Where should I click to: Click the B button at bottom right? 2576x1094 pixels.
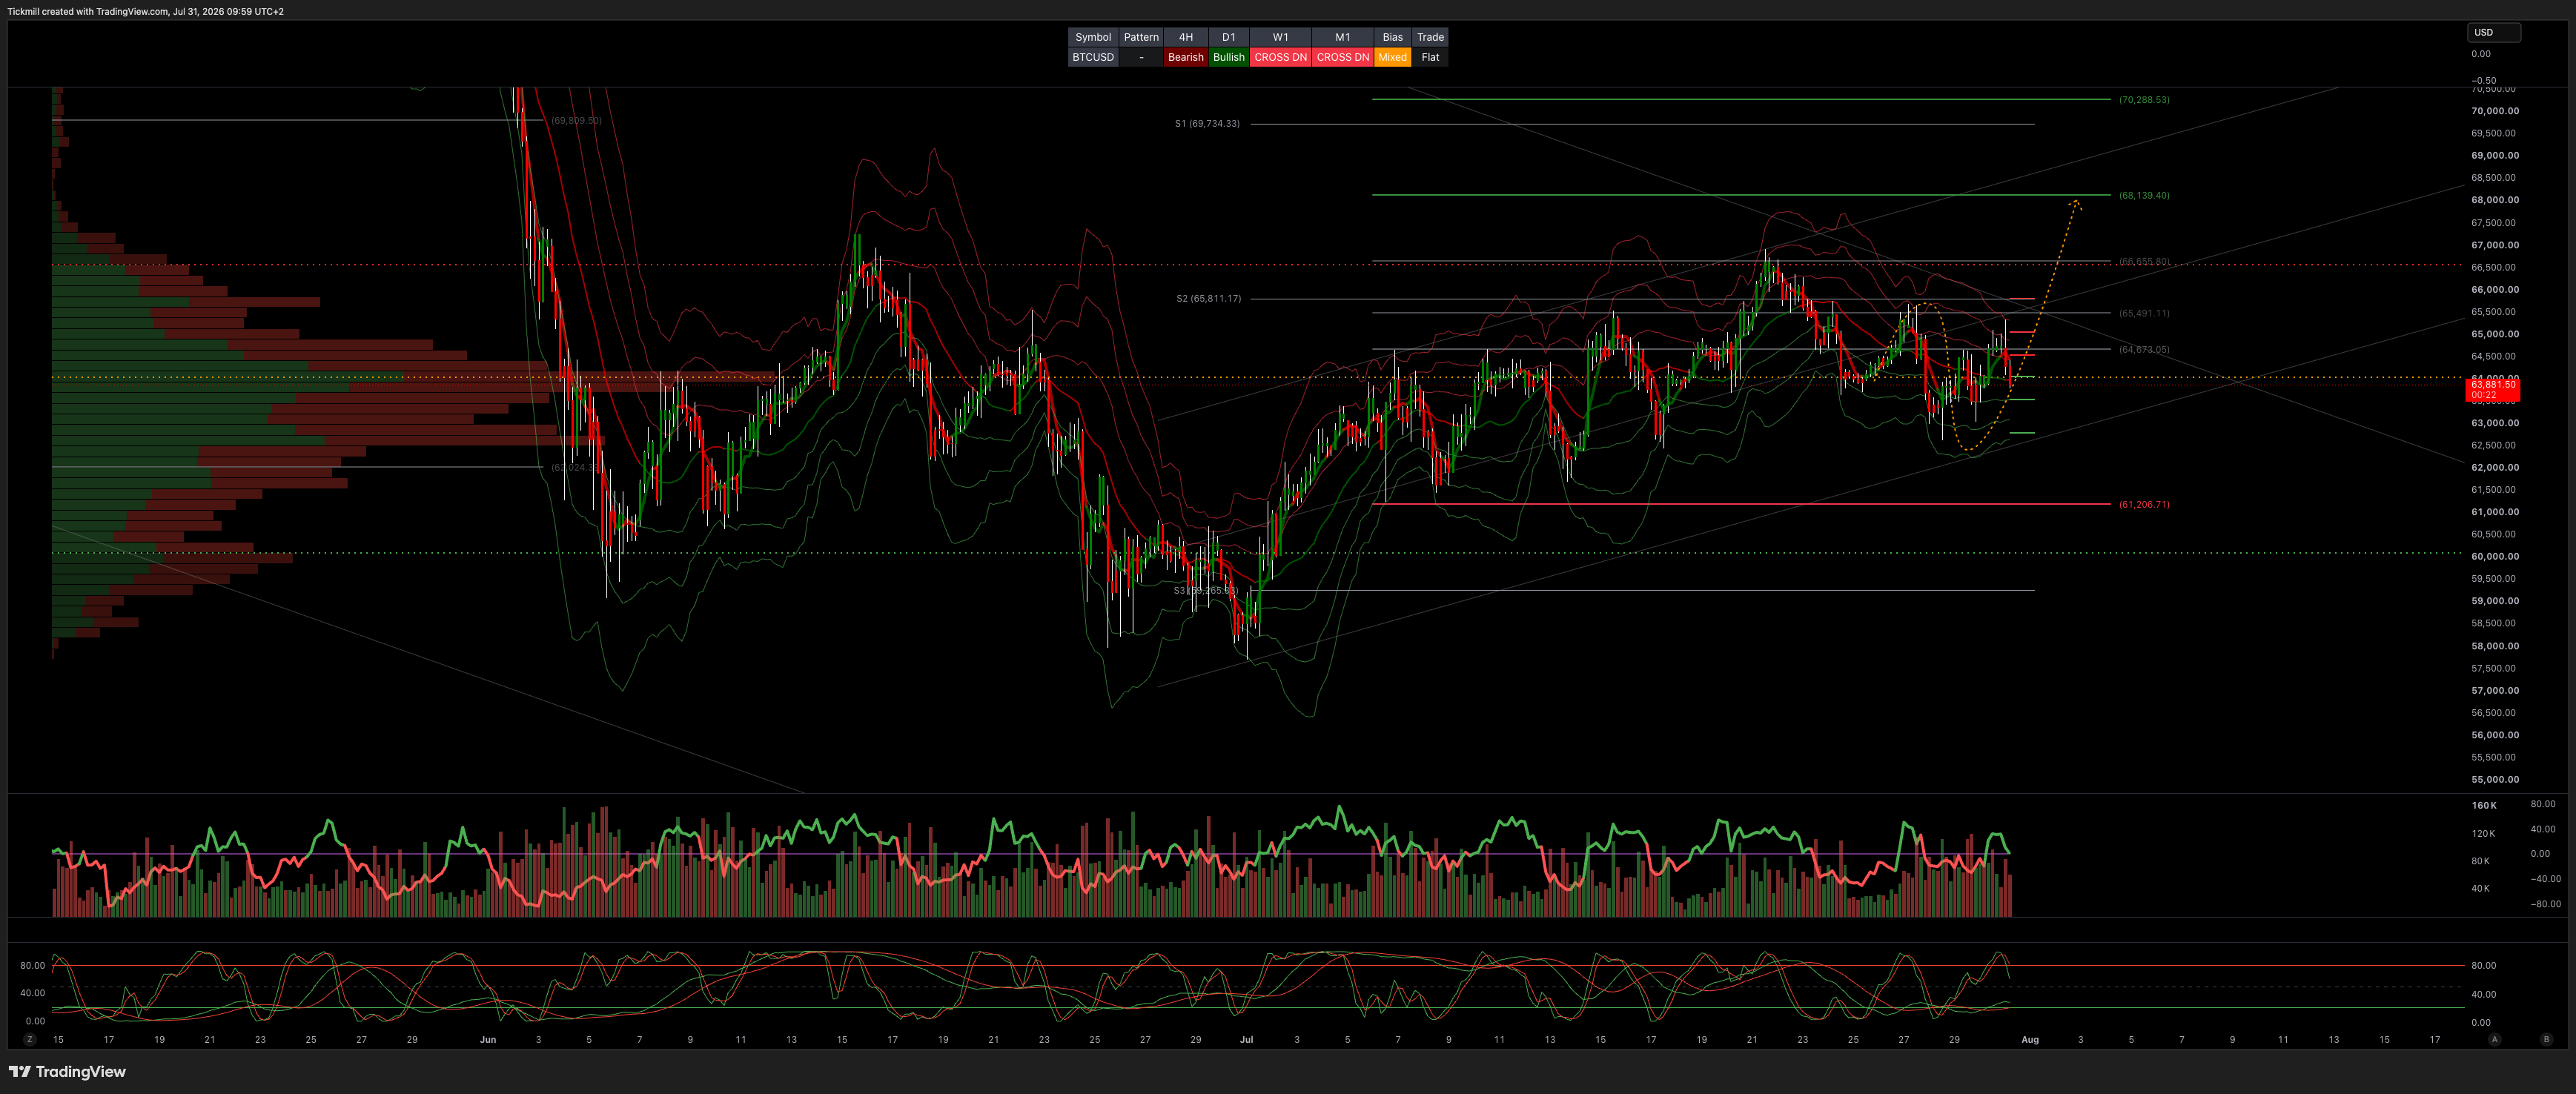pyautogui.click(x=2546, y=1039)
